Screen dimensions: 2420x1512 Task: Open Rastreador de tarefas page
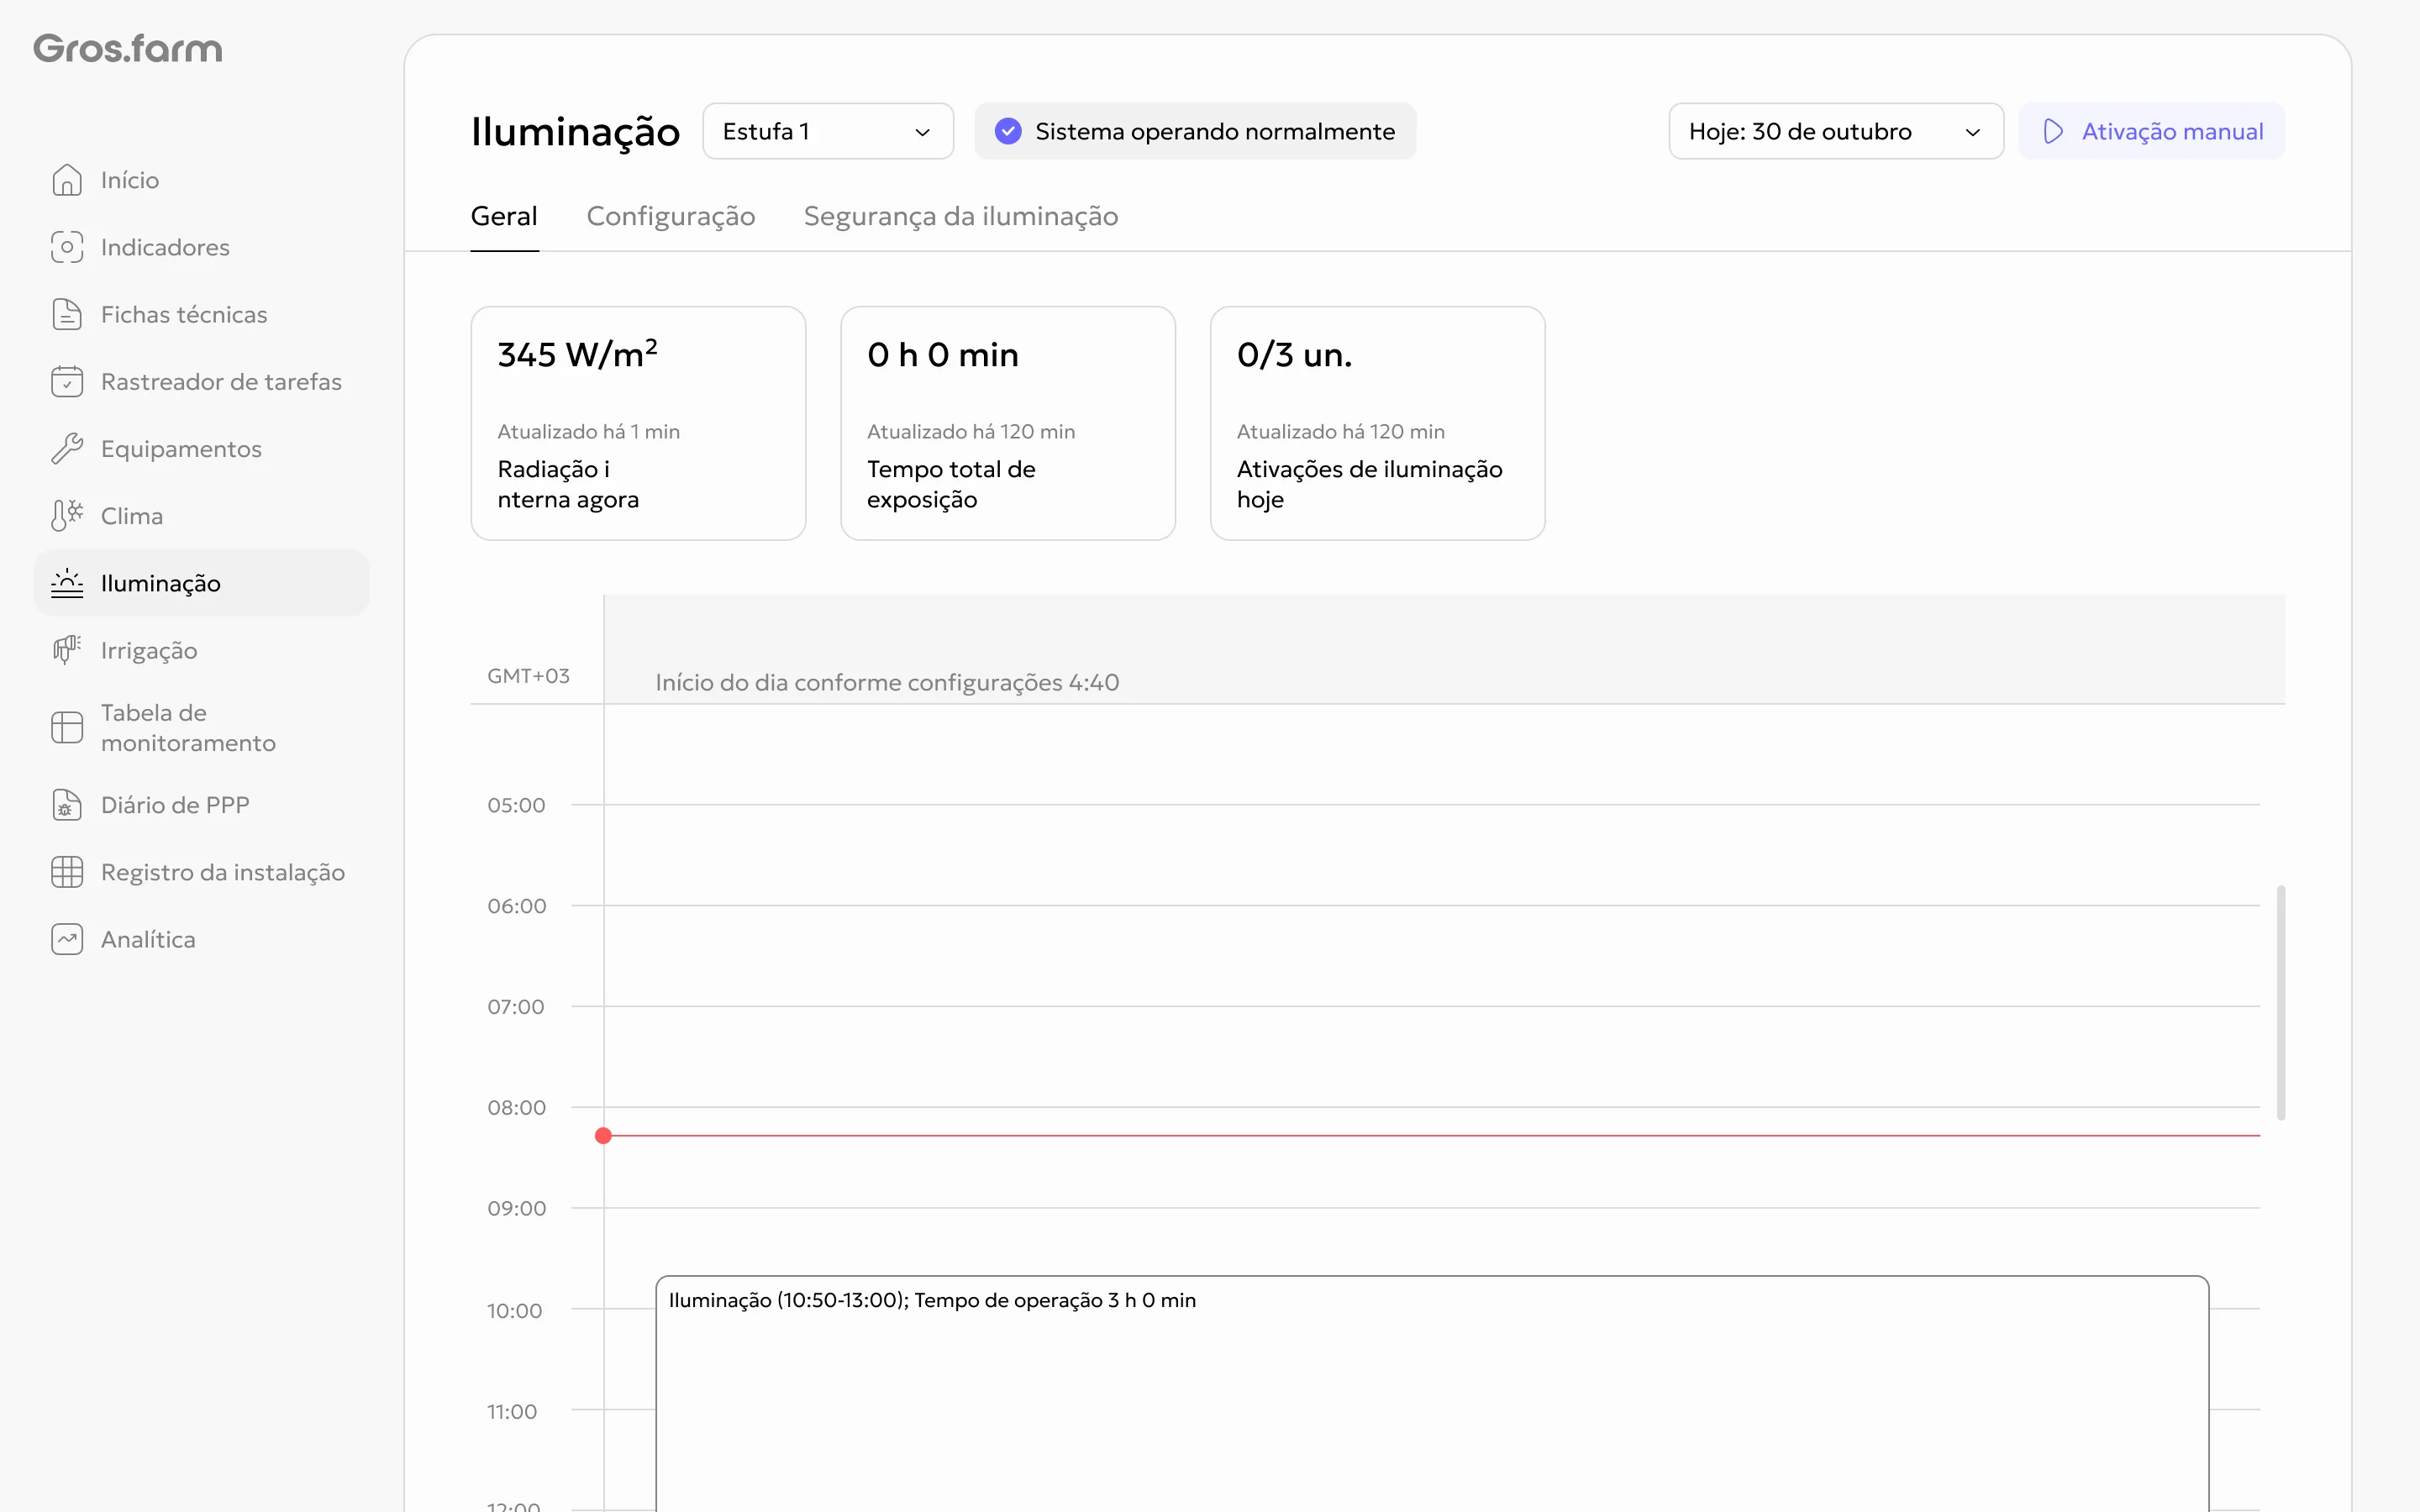coord(202,381)
